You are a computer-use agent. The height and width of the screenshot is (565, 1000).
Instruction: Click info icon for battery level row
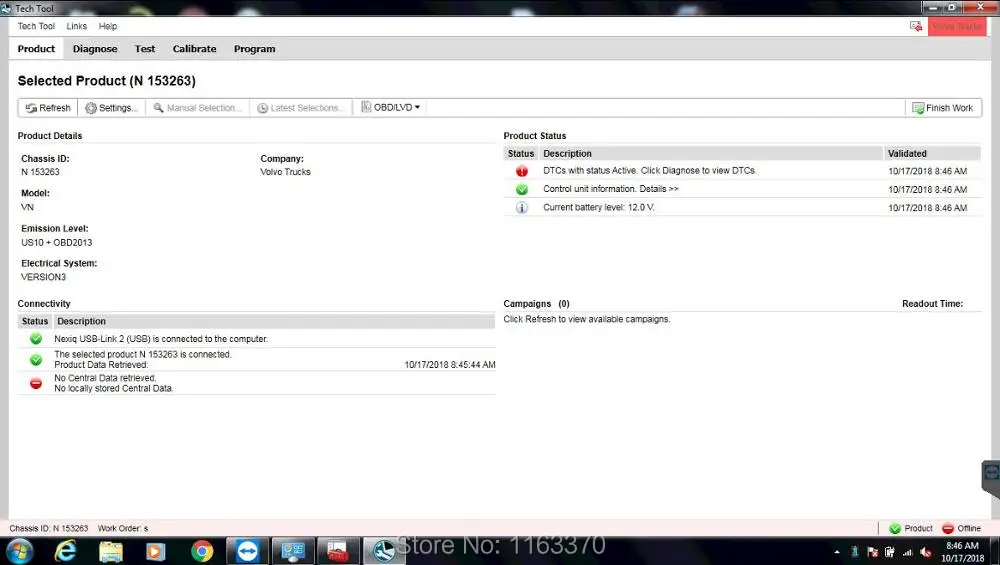522,207
